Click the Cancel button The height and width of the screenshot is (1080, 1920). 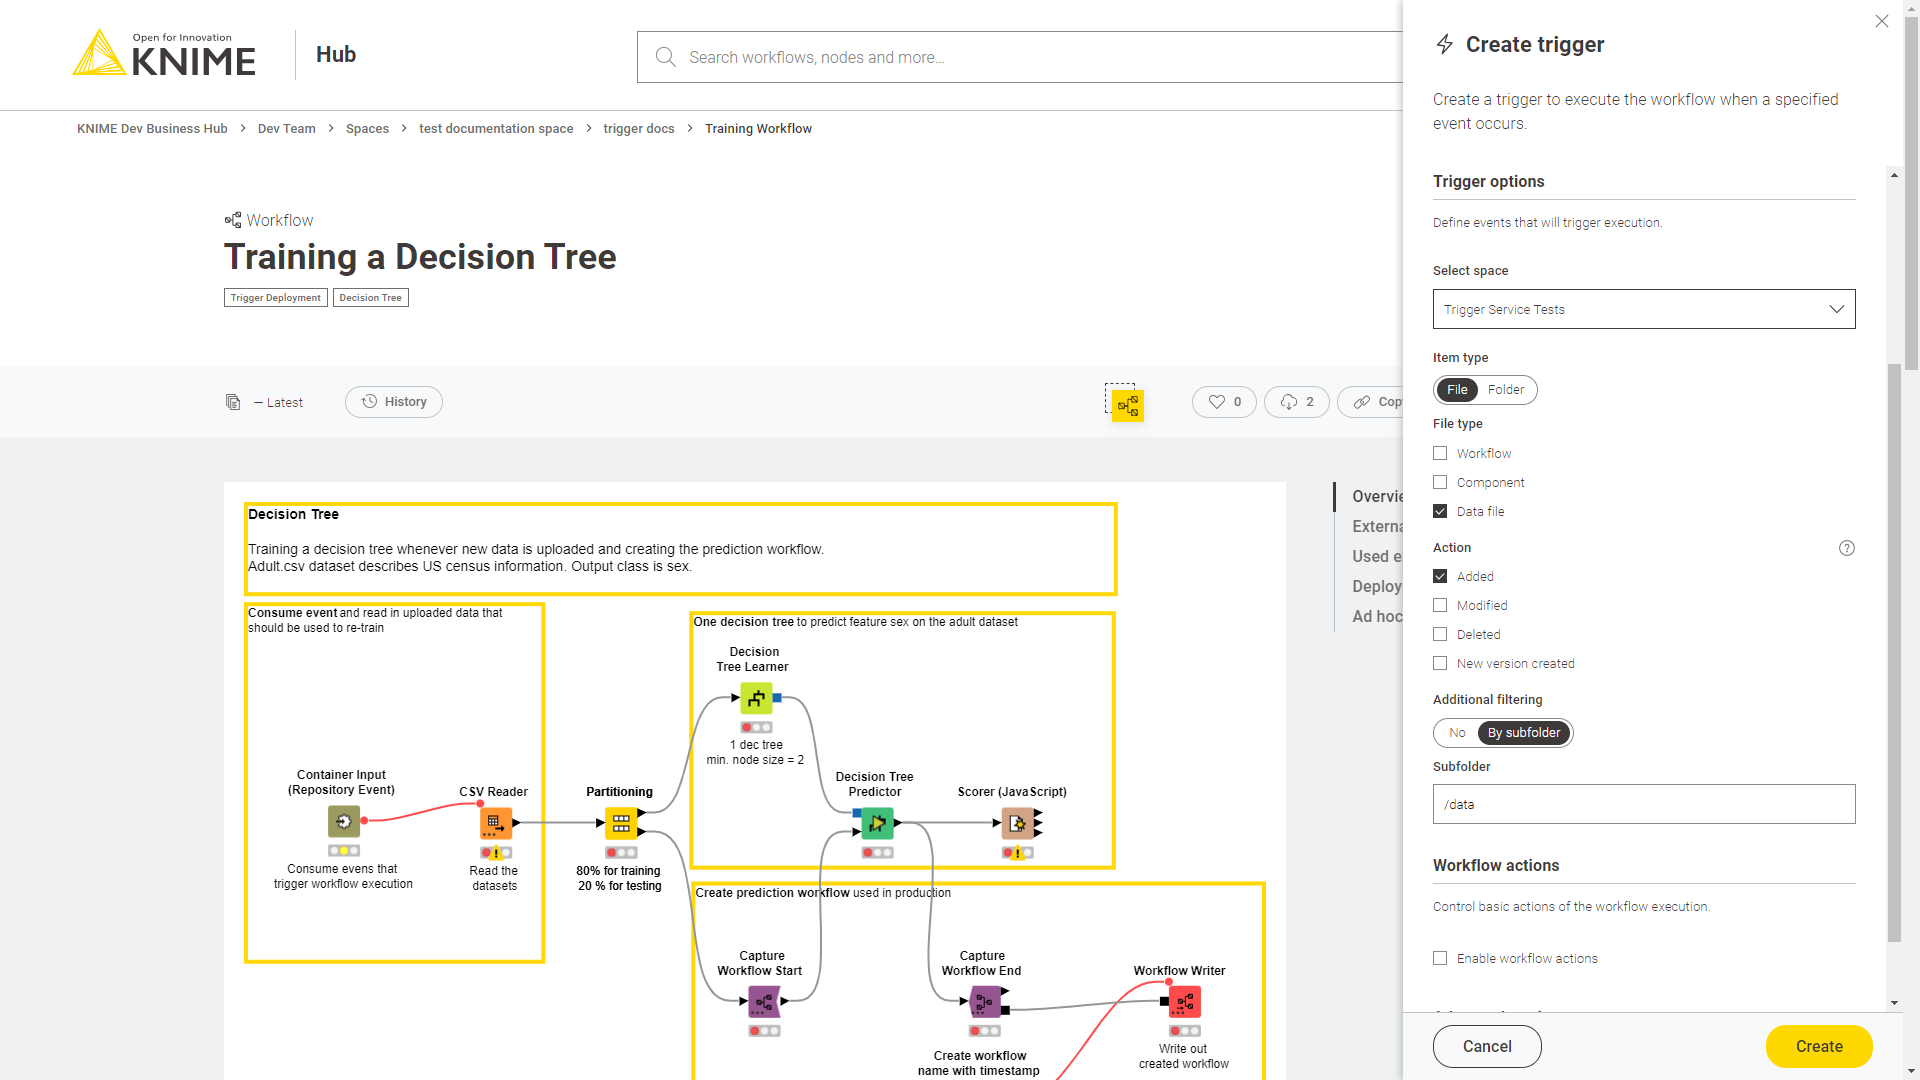pos(1487,1046)
